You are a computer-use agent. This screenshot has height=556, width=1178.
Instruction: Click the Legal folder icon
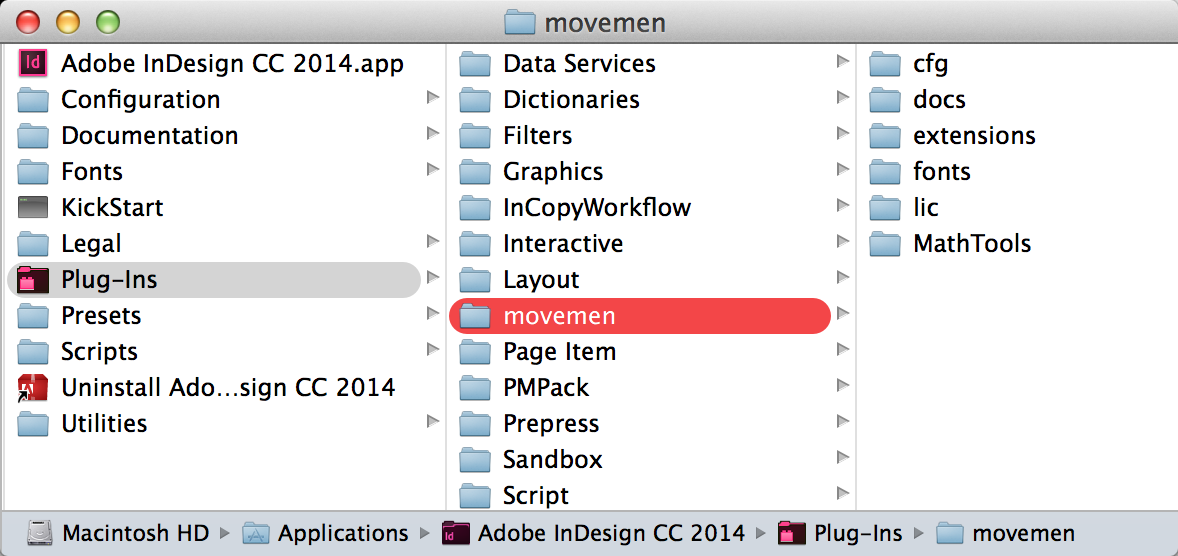pyautogui.click(x=32, y=243)
